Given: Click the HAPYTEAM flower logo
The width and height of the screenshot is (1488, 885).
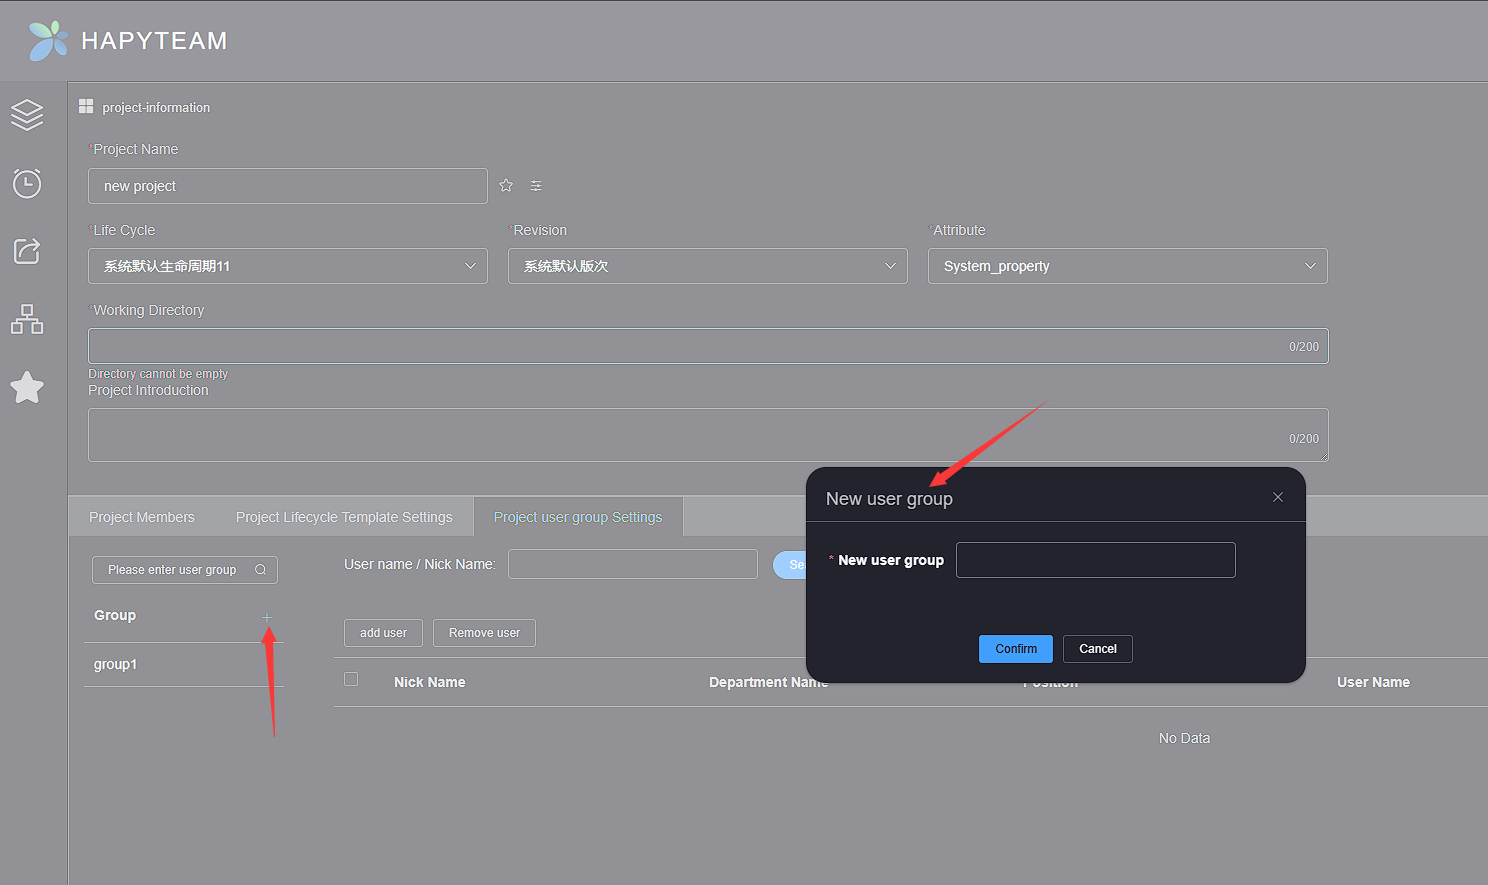Looking at the screenshot, I should click(48, 40).
